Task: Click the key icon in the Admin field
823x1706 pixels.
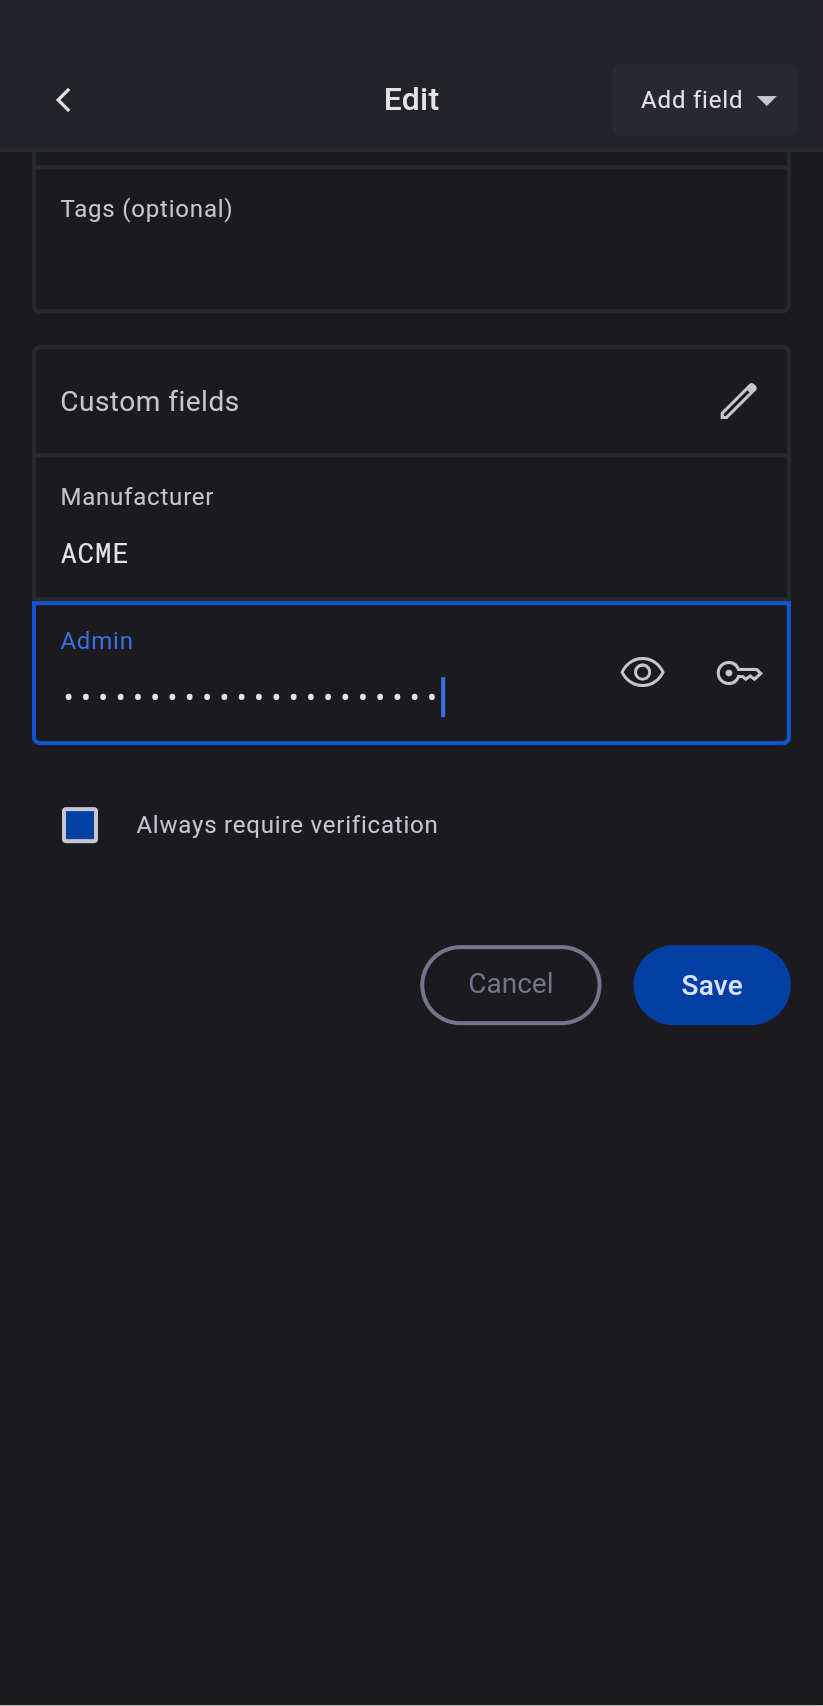Action: [x=739, y=673]
